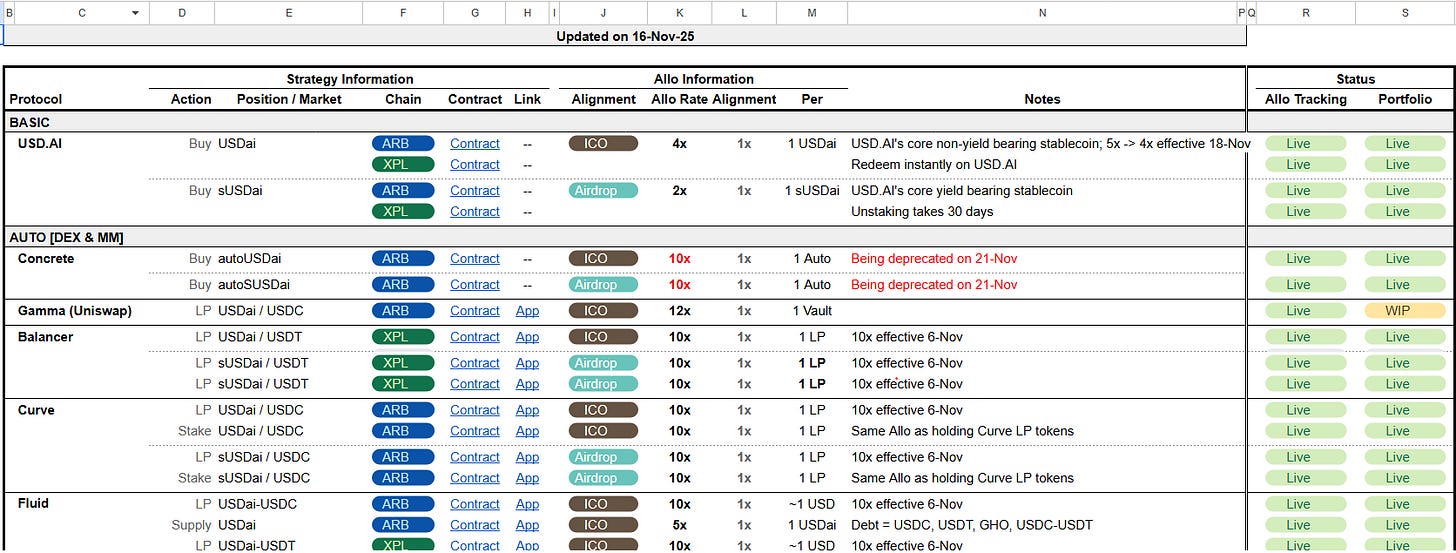This screenshot has width=1456, height=553.
Task: Open Contract link in Gamma (Uniswap) row
Action: pos(475,310)
